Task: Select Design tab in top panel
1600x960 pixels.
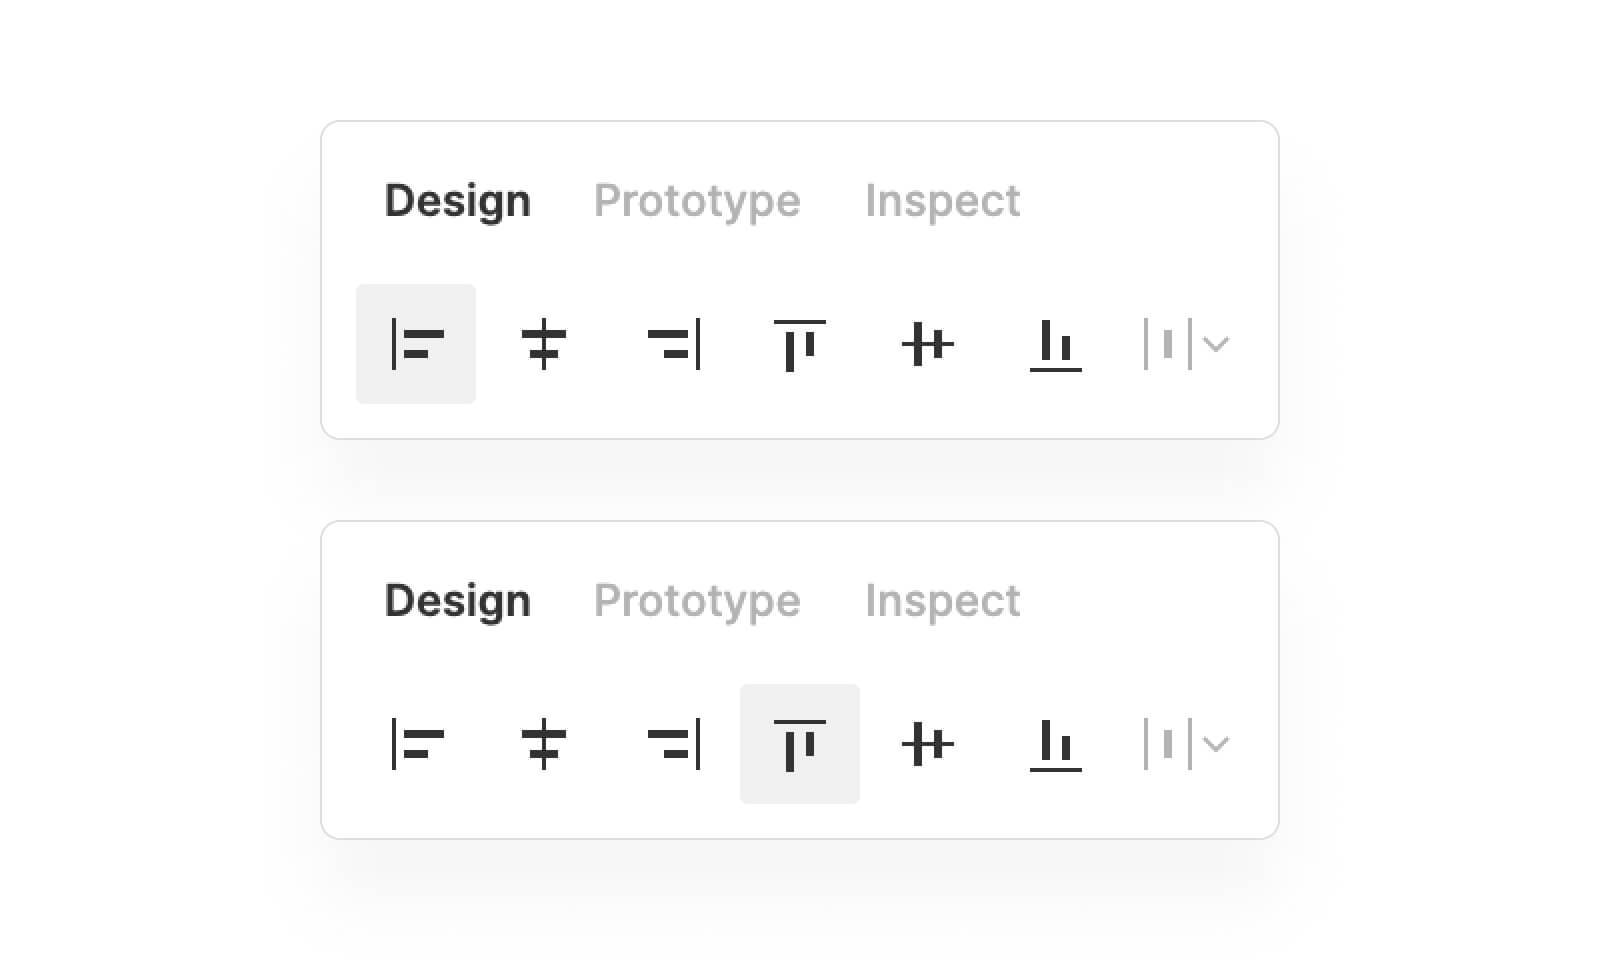Action: coord(457,201)
